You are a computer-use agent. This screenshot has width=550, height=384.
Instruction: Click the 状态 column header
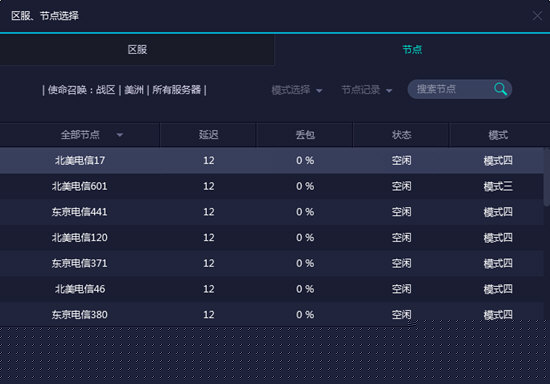(x=401, y=135)
